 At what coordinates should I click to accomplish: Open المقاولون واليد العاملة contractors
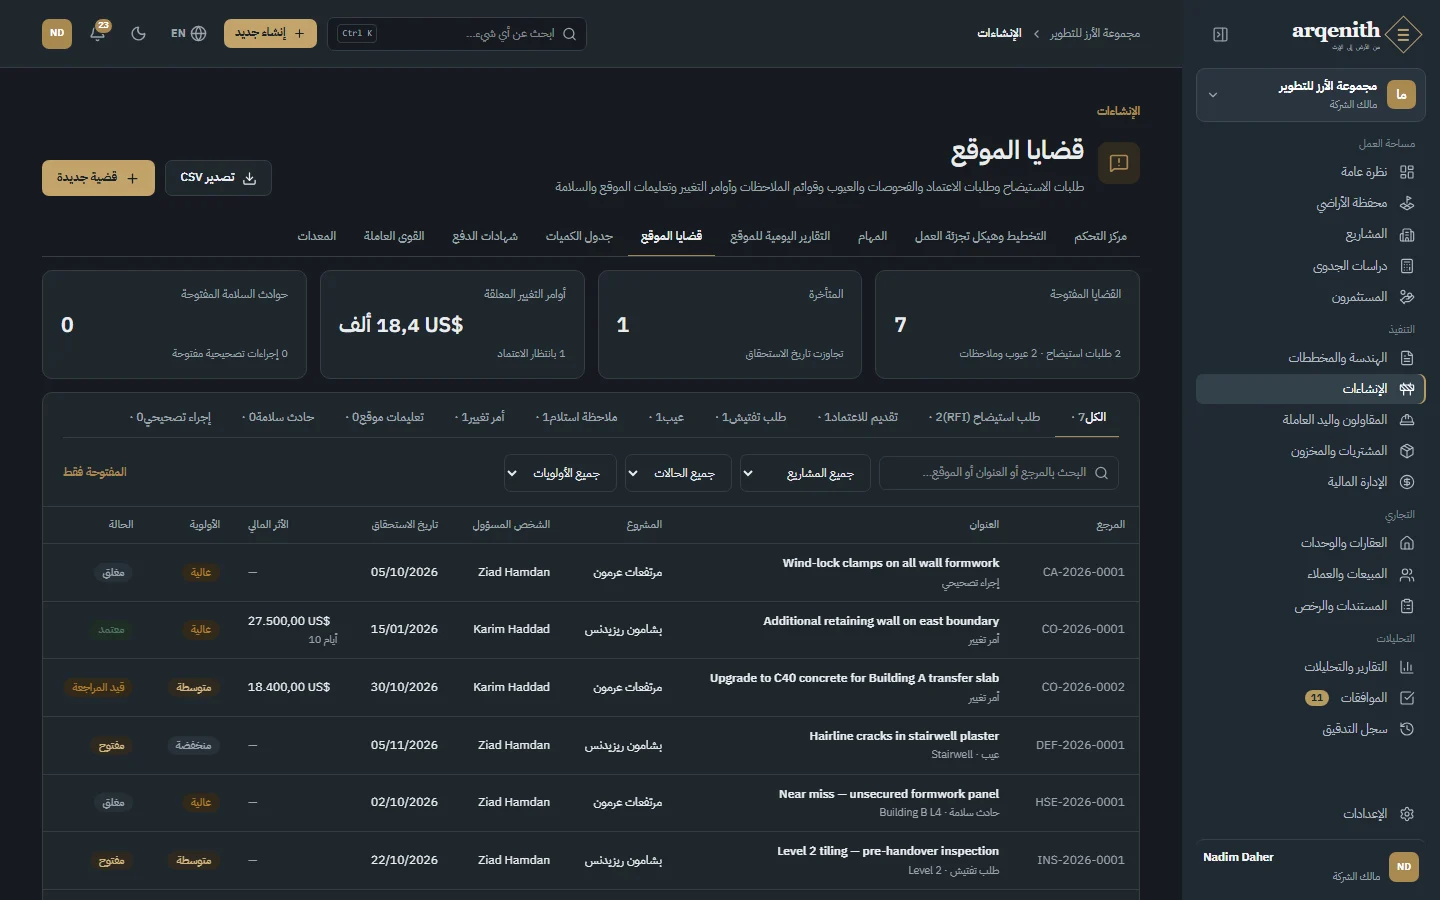1310,420
